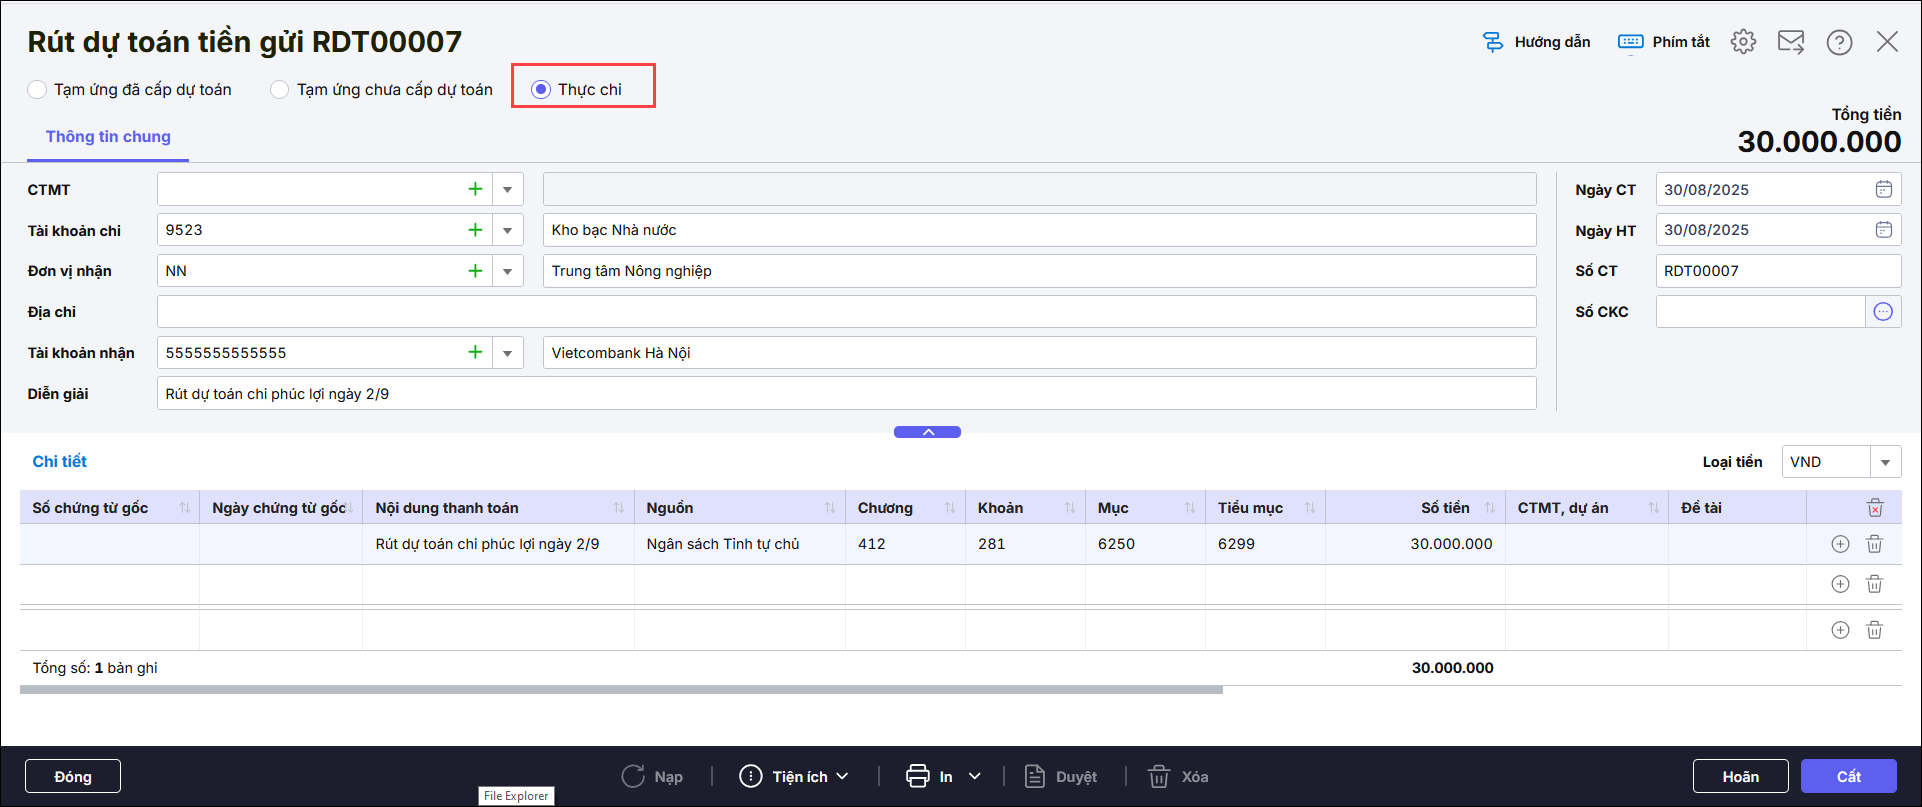Open the settings gear icon
This screenshot has height=807, width=1922.
point(1743,42)
